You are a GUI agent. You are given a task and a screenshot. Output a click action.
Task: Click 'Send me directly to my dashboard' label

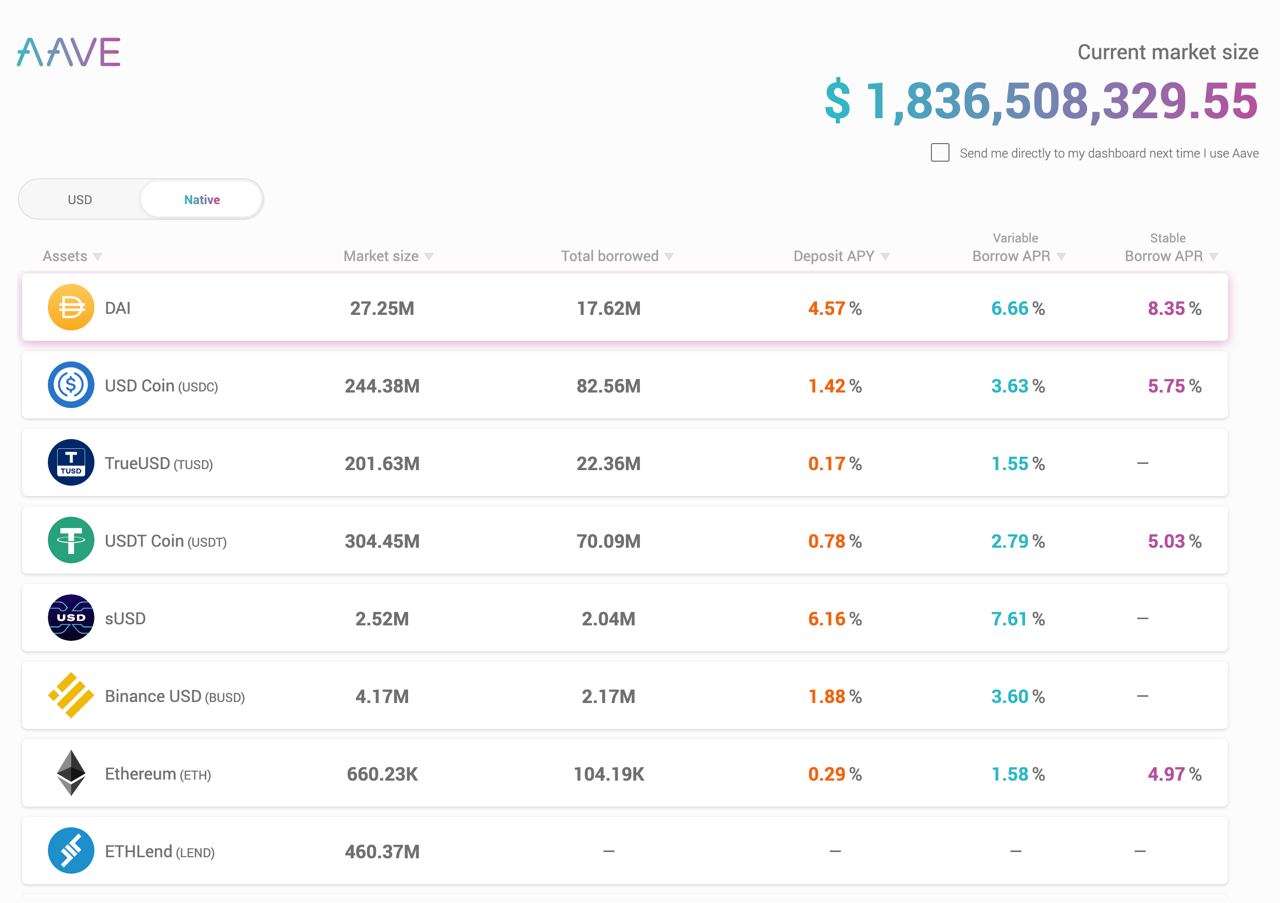click(x=1109, y=153)
